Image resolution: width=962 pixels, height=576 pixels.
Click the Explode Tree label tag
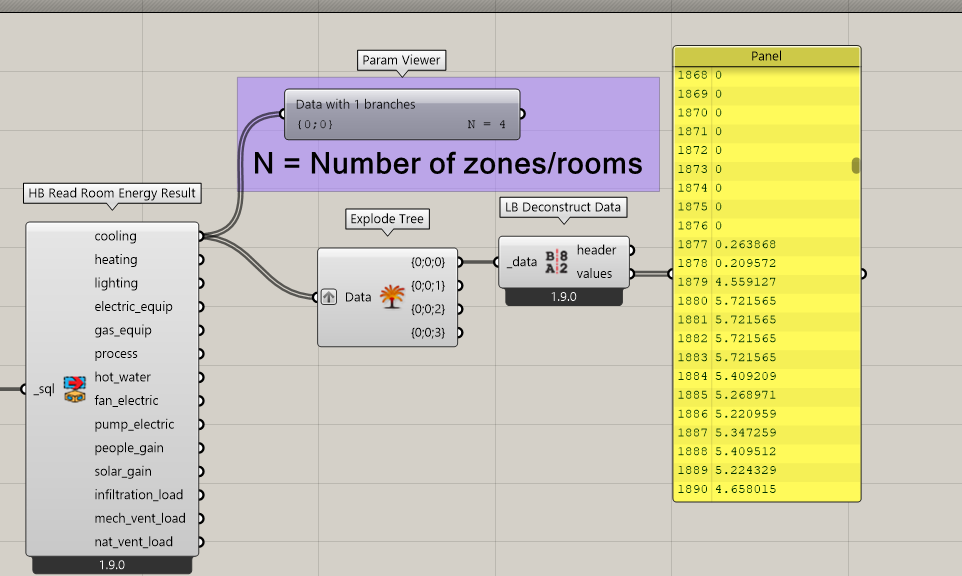387,219
